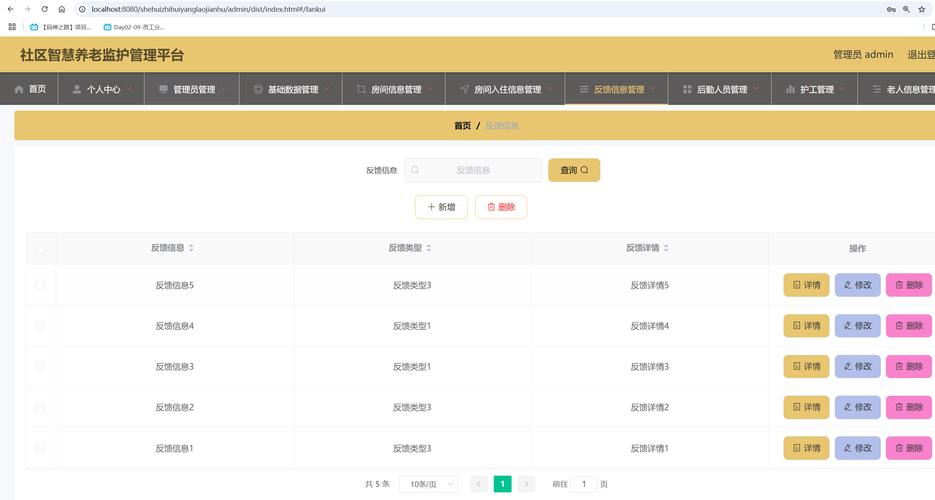This screenshot has width=935, height=500.
Task: Click the address bar URL
Action: point(208,9)
